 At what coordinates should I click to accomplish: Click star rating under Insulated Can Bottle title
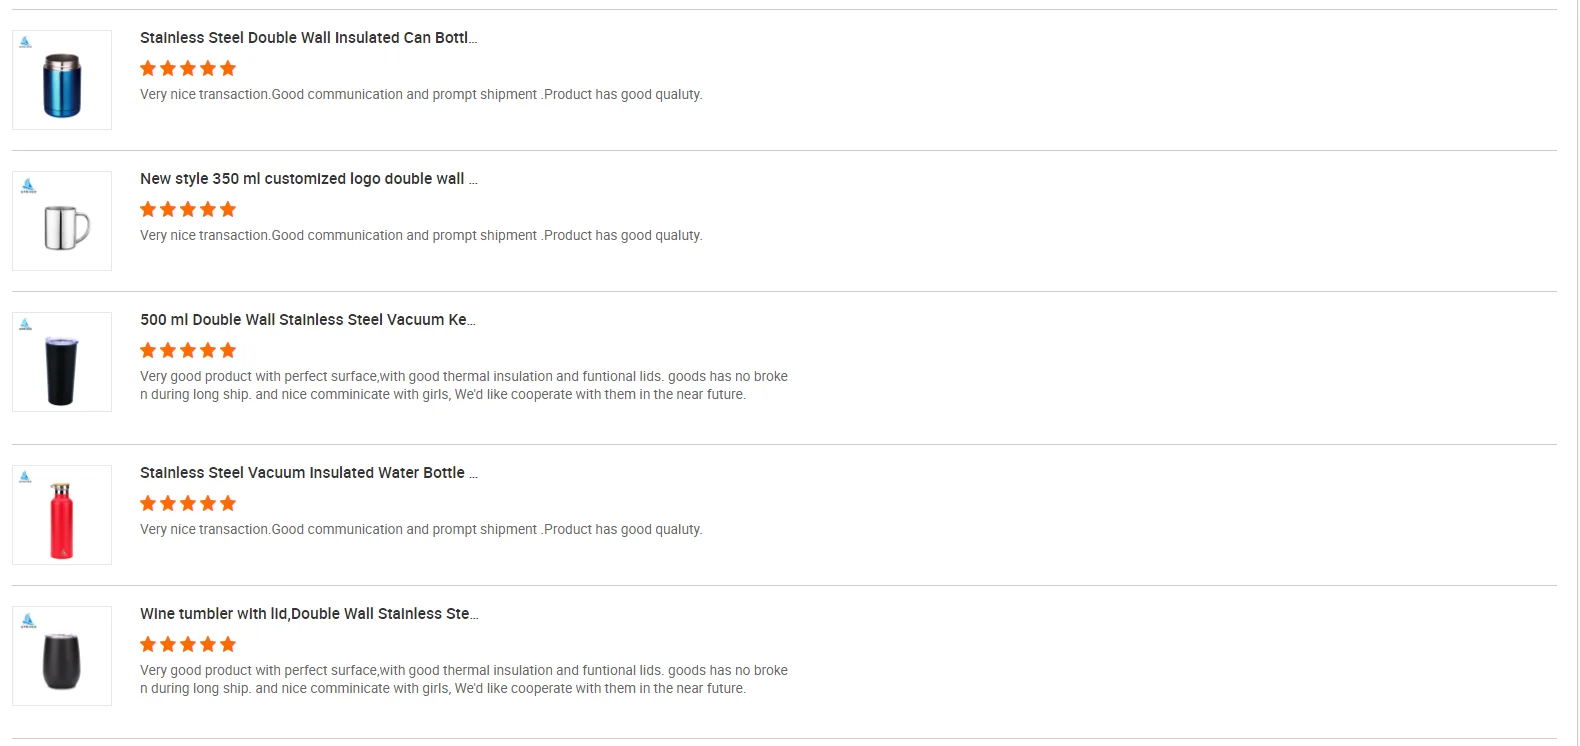(188, 69)
